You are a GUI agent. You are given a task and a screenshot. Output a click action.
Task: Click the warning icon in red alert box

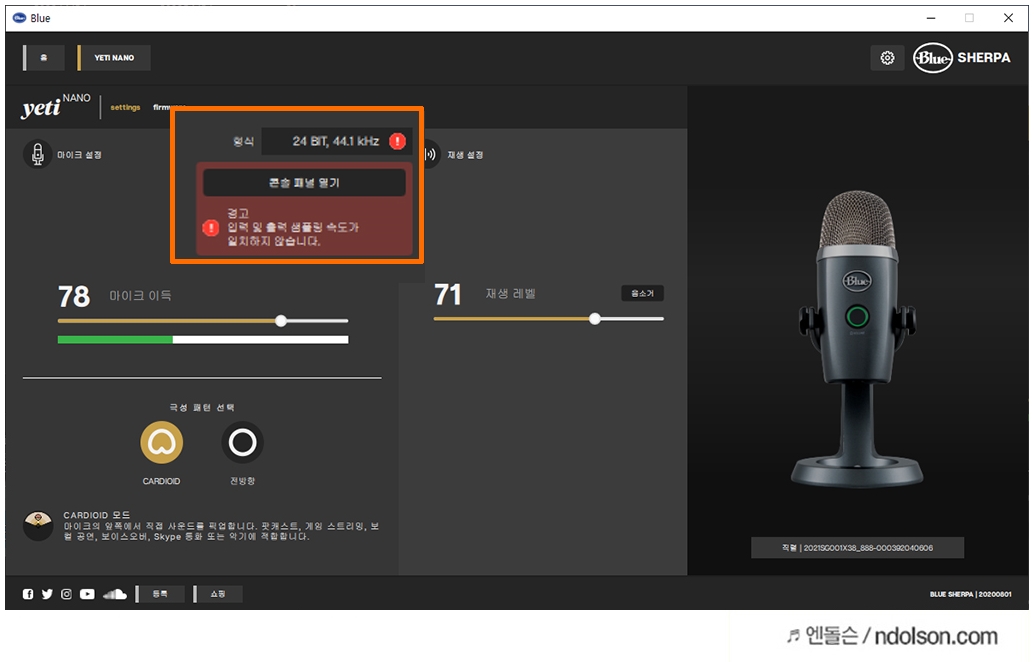[210, 228]
